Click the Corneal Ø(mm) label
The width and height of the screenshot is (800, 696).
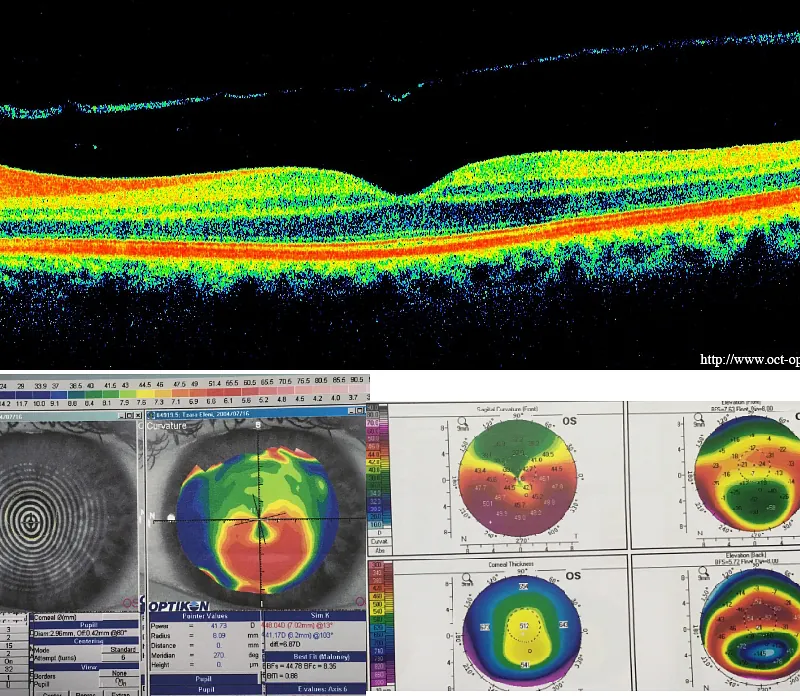pos(55,617)
